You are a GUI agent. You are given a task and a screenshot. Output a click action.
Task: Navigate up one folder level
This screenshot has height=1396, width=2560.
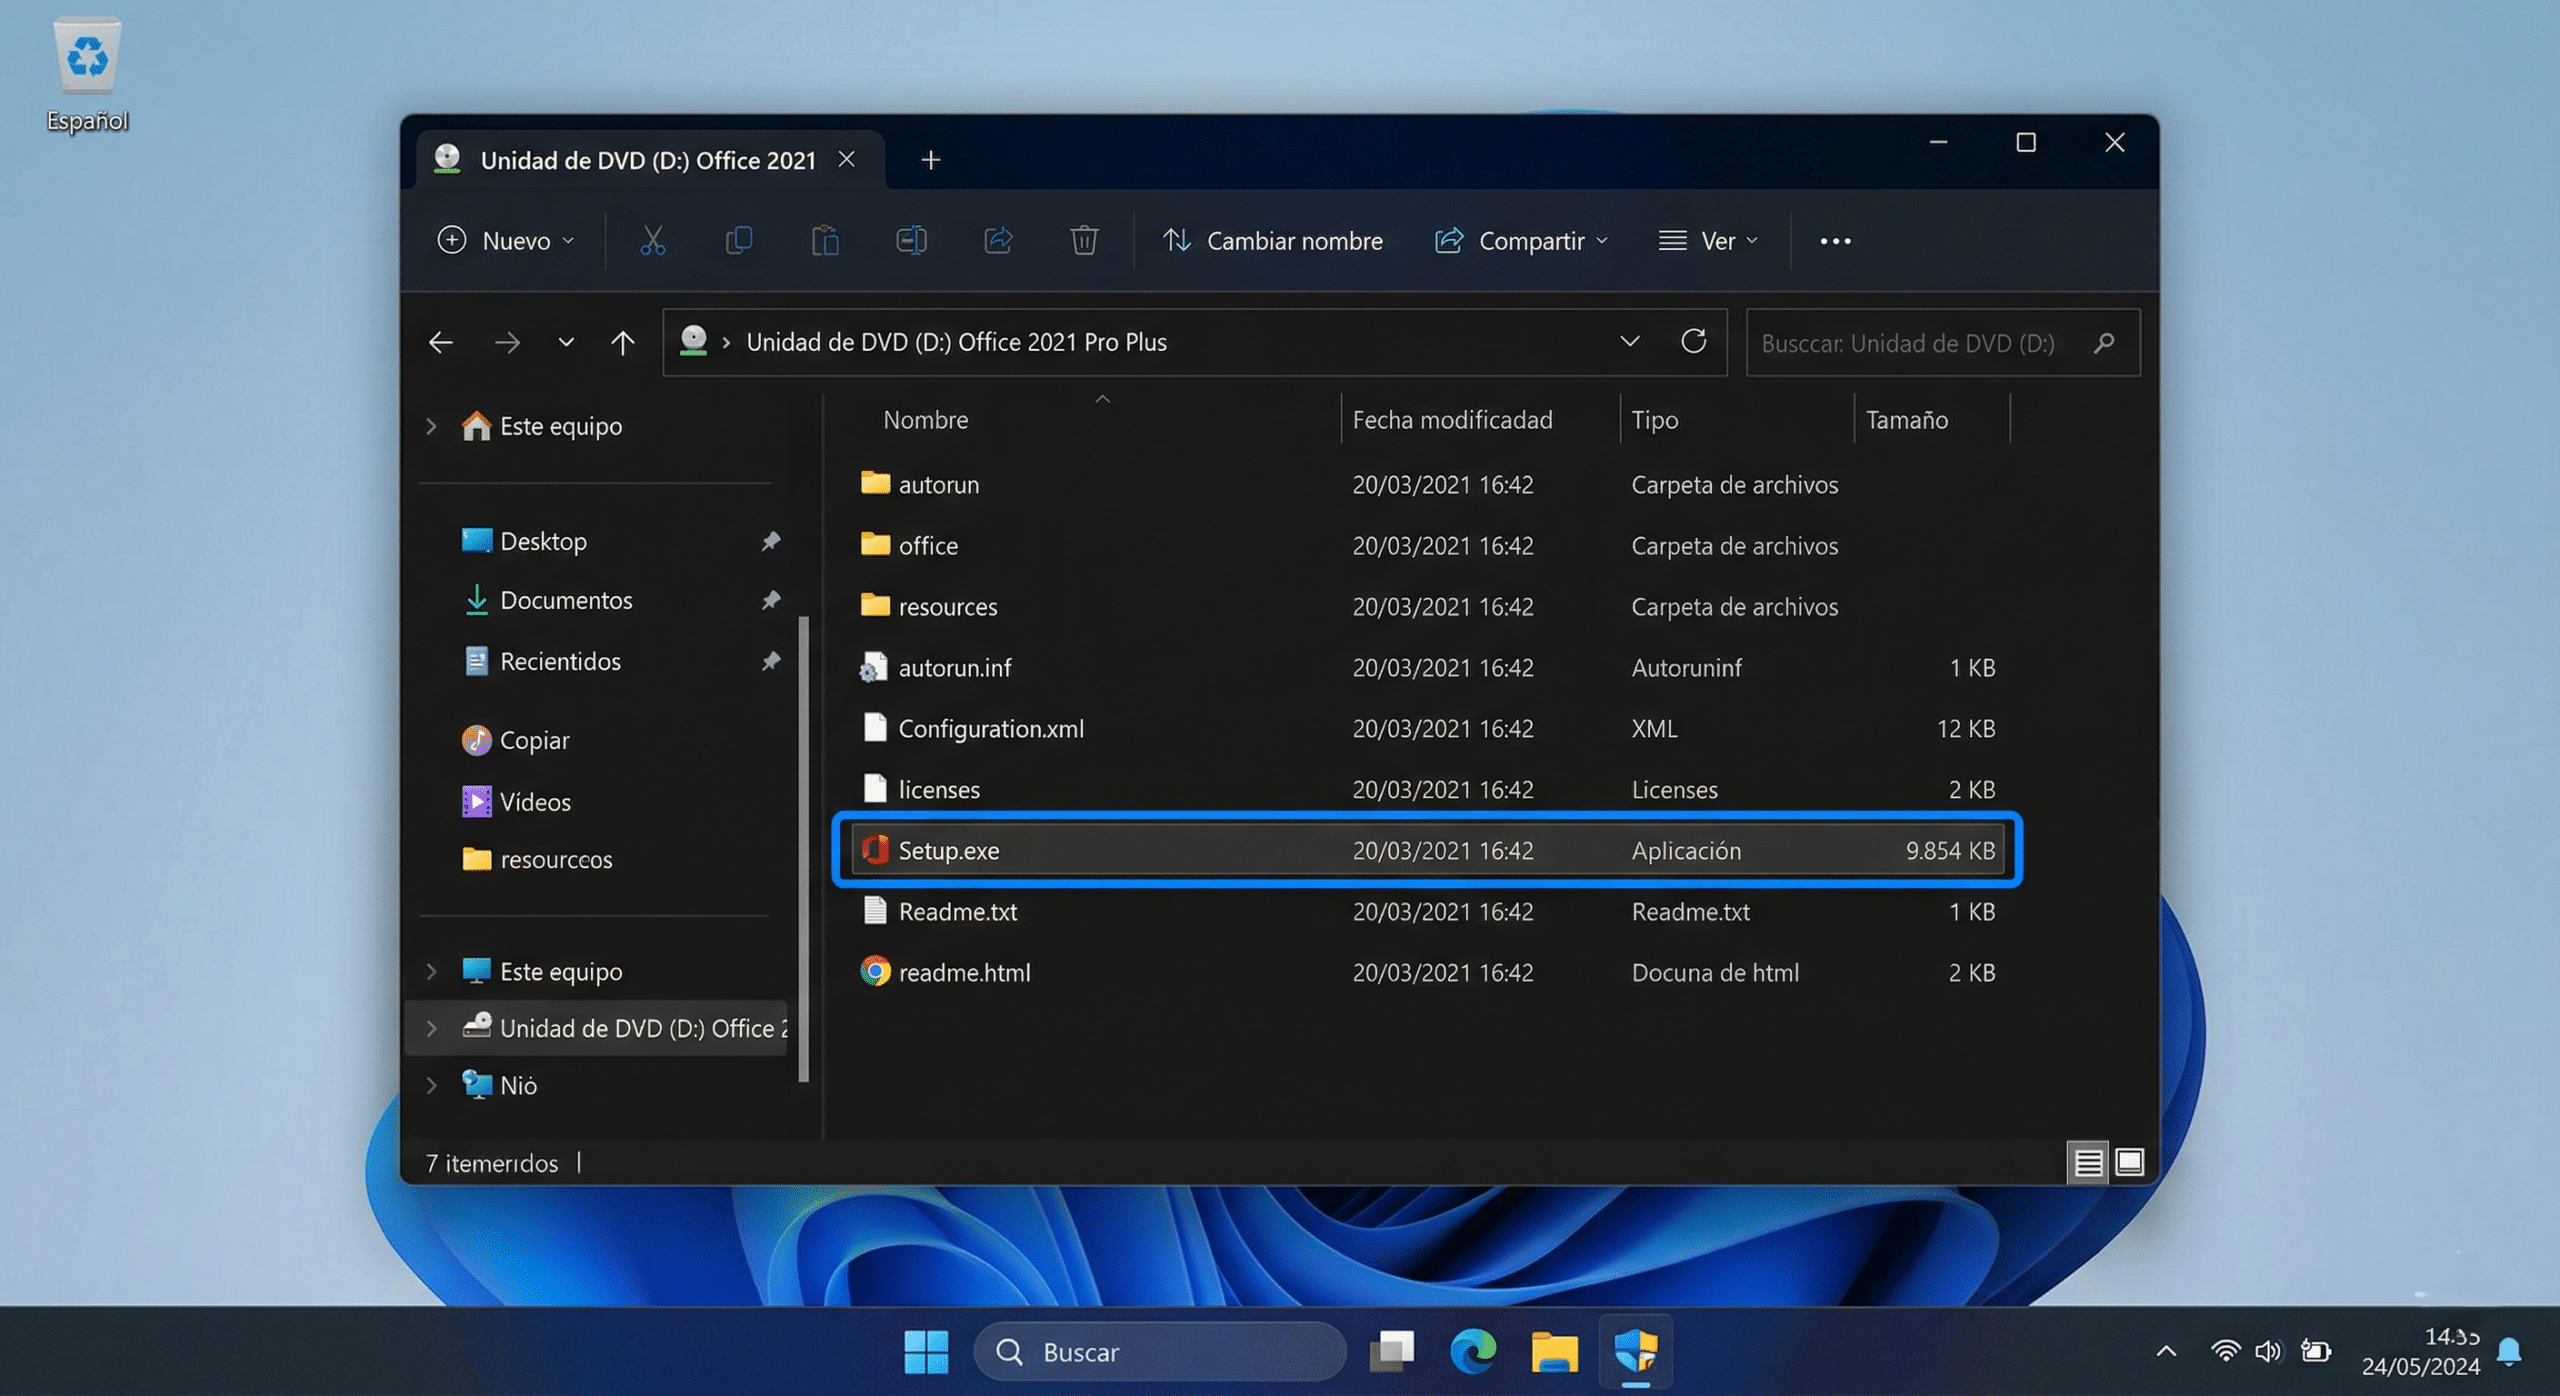623,341
